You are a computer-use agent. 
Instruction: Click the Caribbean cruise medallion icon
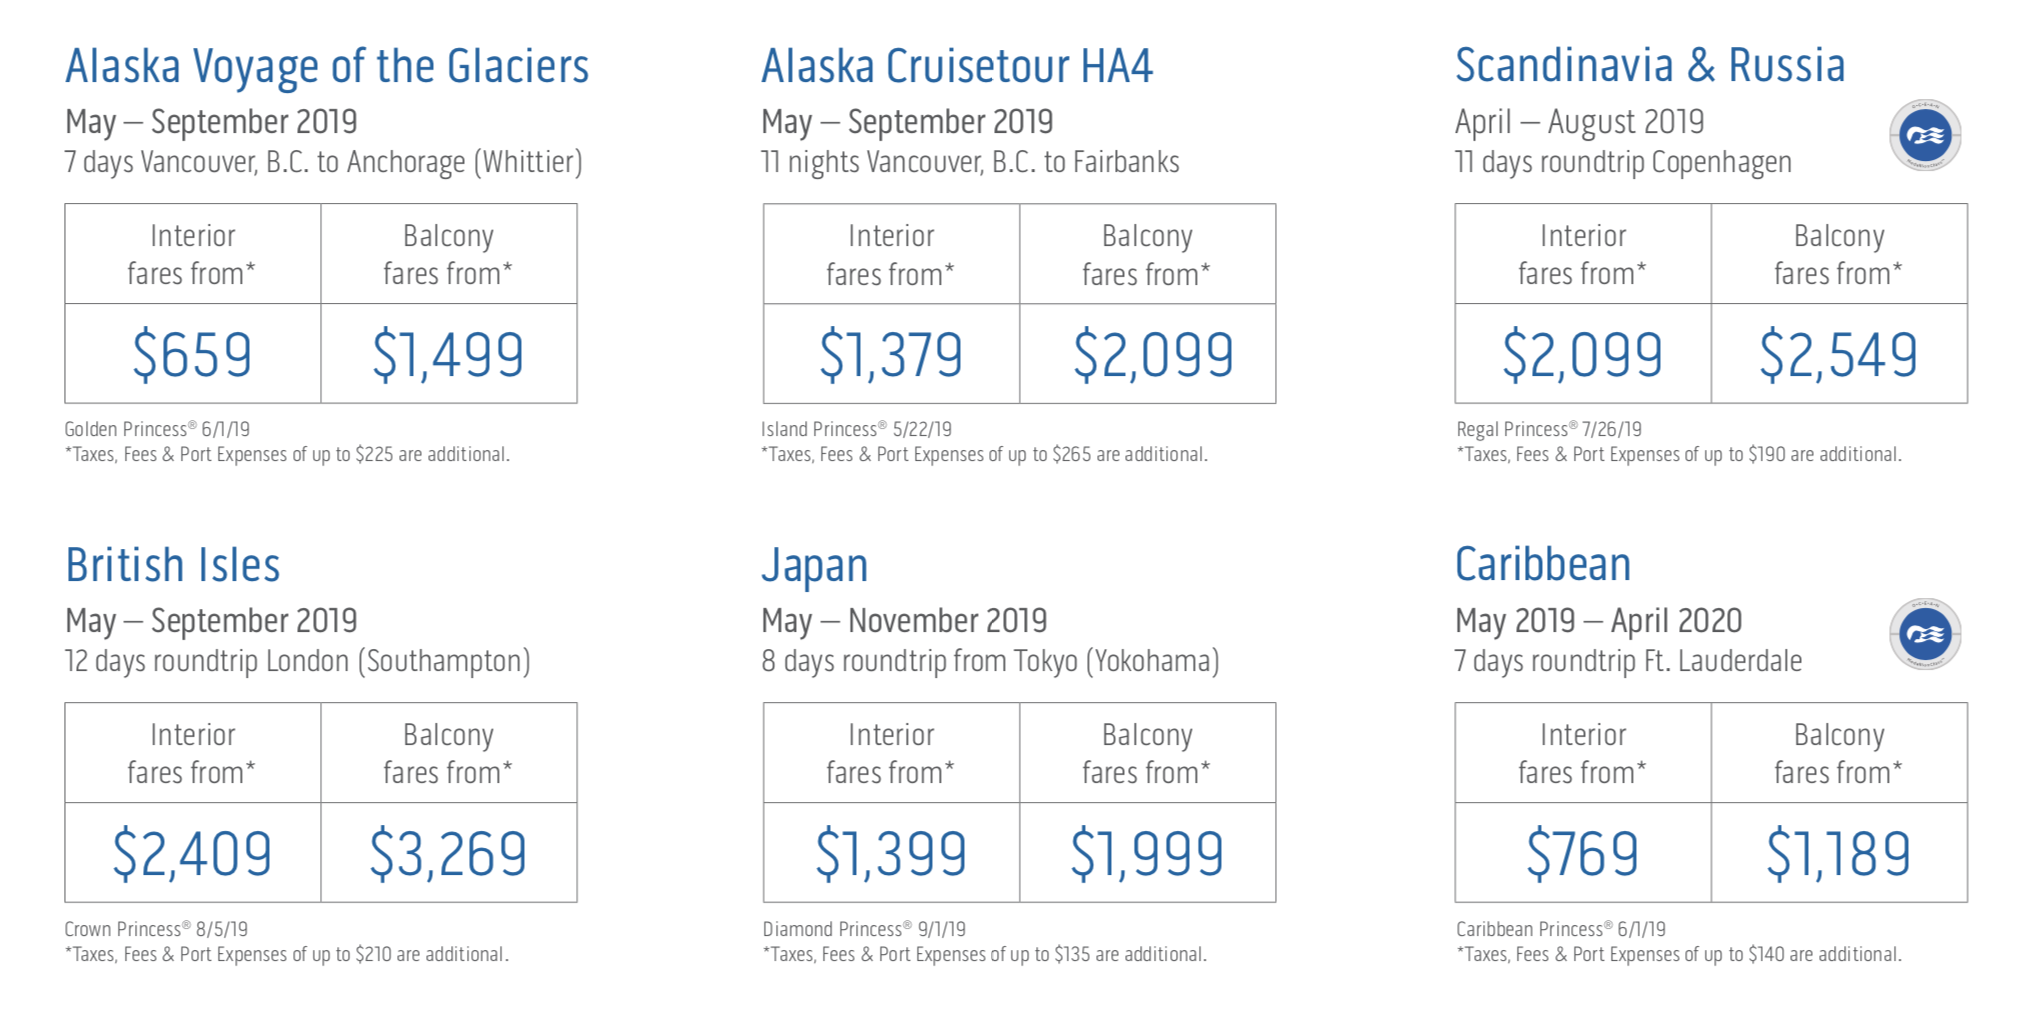1925,634
